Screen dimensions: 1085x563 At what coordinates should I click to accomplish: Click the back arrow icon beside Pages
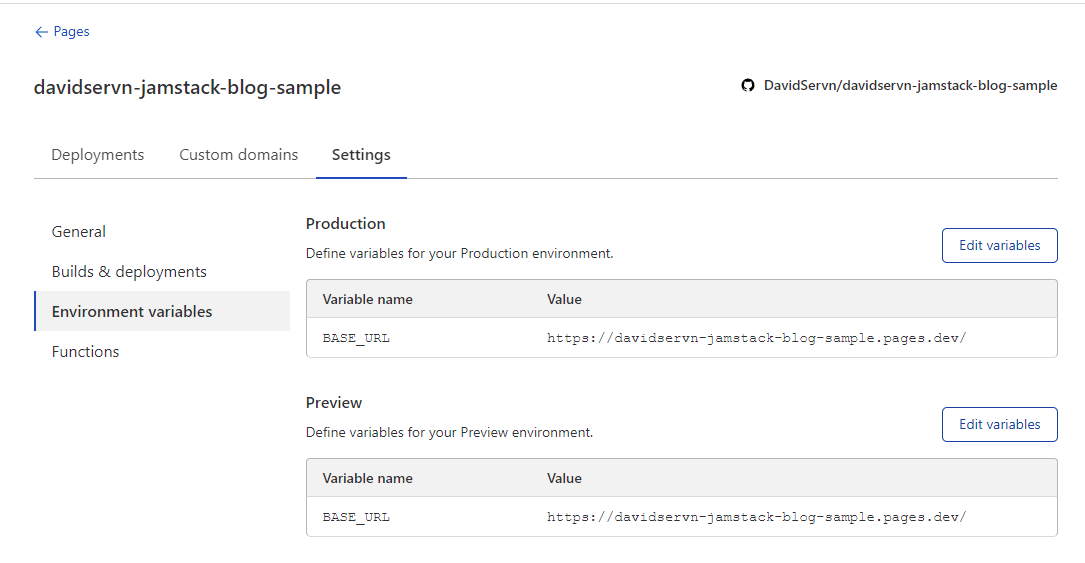pyautogui.click(x=41, y=32)
